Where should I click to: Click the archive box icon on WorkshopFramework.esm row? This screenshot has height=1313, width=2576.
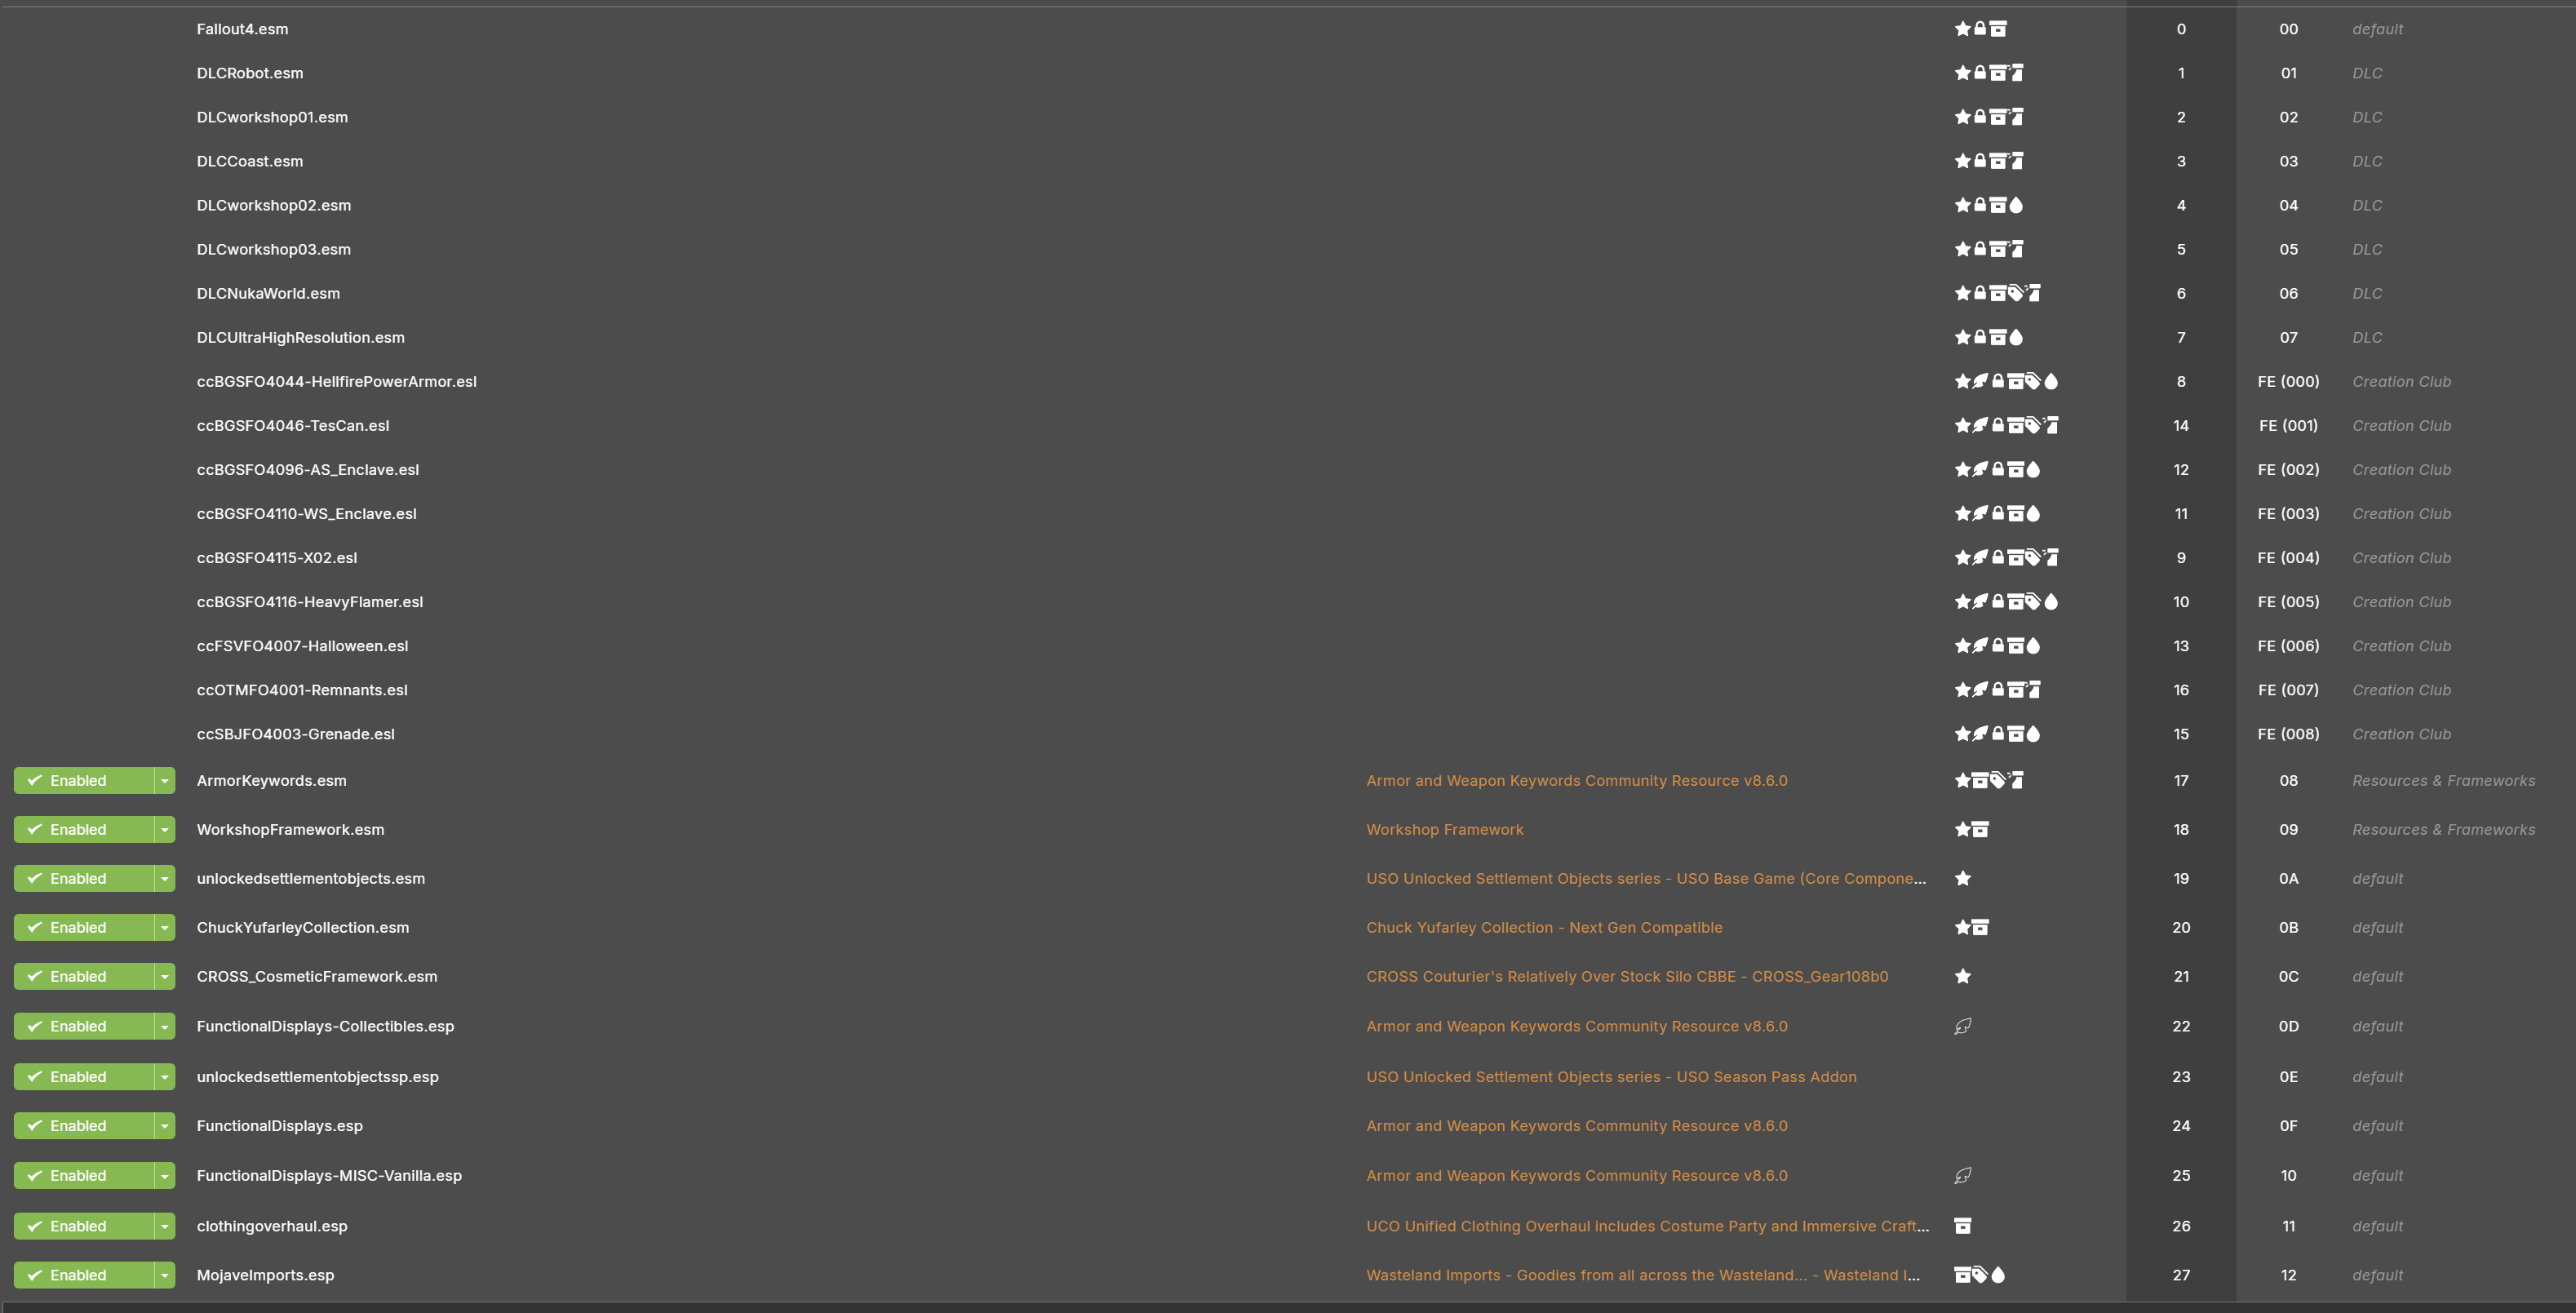(1979, 829)
